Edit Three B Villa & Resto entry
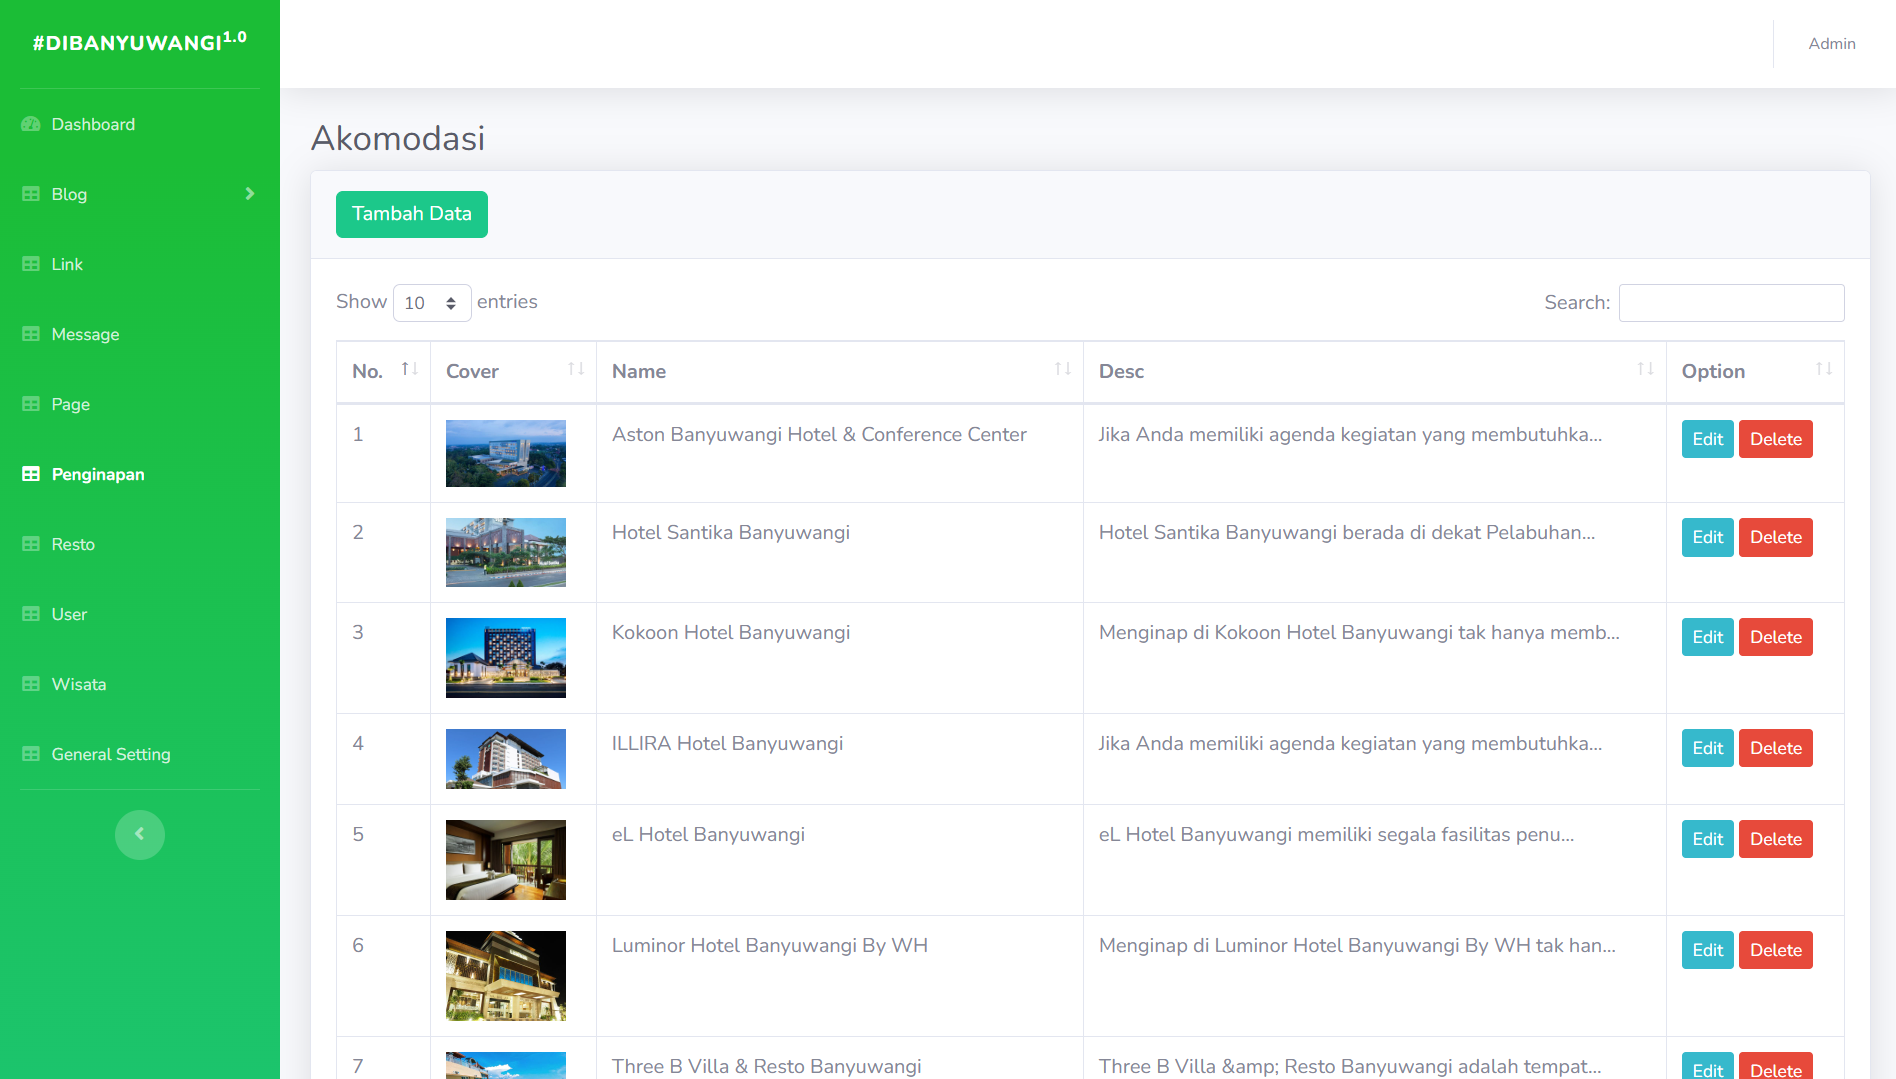The width and height of the screenshot is (1896, 1079). coord(1707,1067)
